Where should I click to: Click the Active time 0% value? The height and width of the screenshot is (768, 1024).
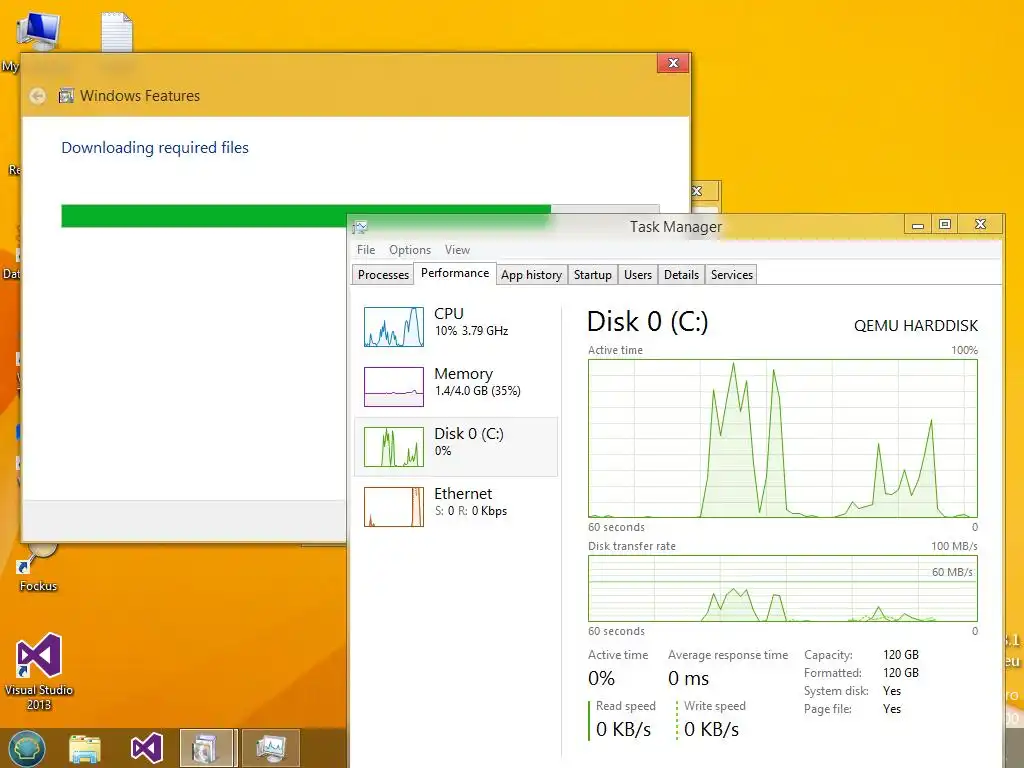(601, 679)
